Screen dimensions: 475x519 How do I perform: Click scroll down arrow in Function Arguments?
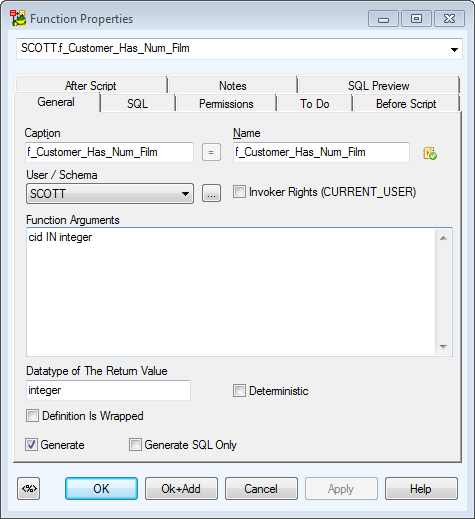[443, 347]
